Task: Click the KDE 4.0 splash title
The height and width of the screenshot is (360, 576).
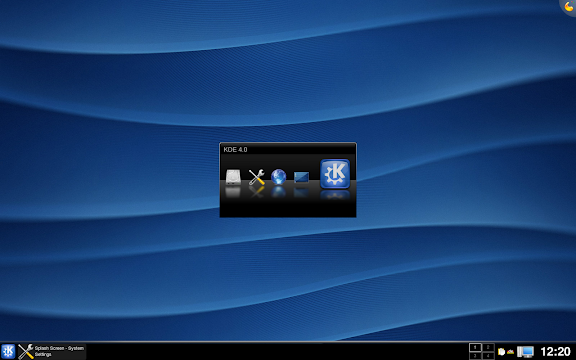Action: pyautogui.click(x=235, y=150)
